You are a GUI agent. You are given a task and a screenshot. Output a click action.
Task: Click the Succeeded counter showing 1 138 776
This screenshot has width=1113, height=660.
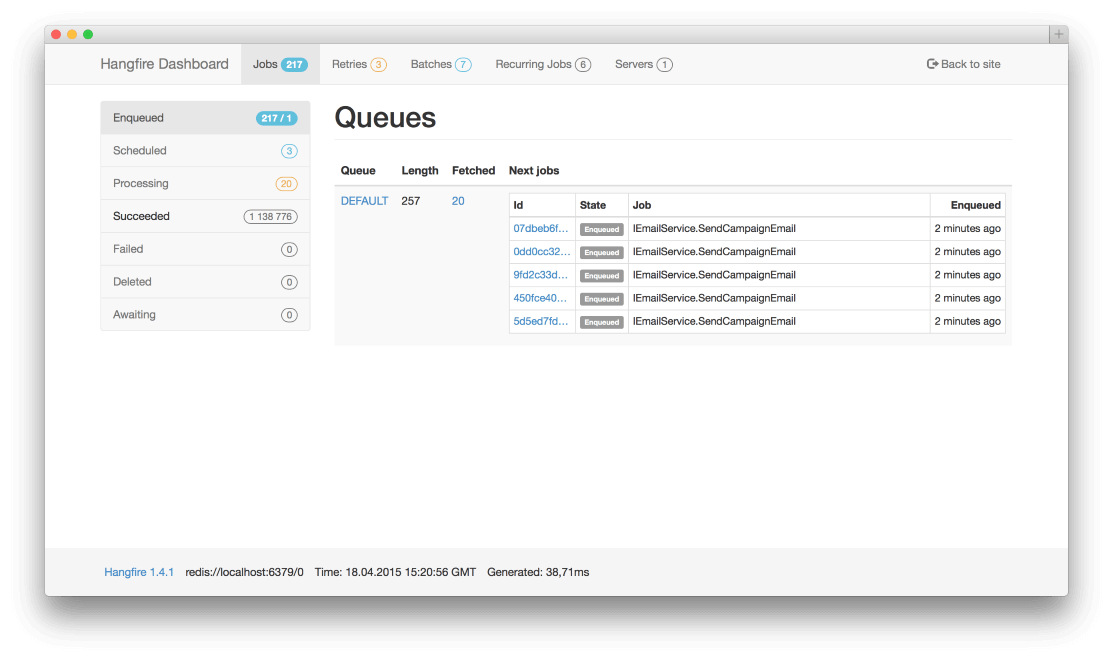(270, 216)
